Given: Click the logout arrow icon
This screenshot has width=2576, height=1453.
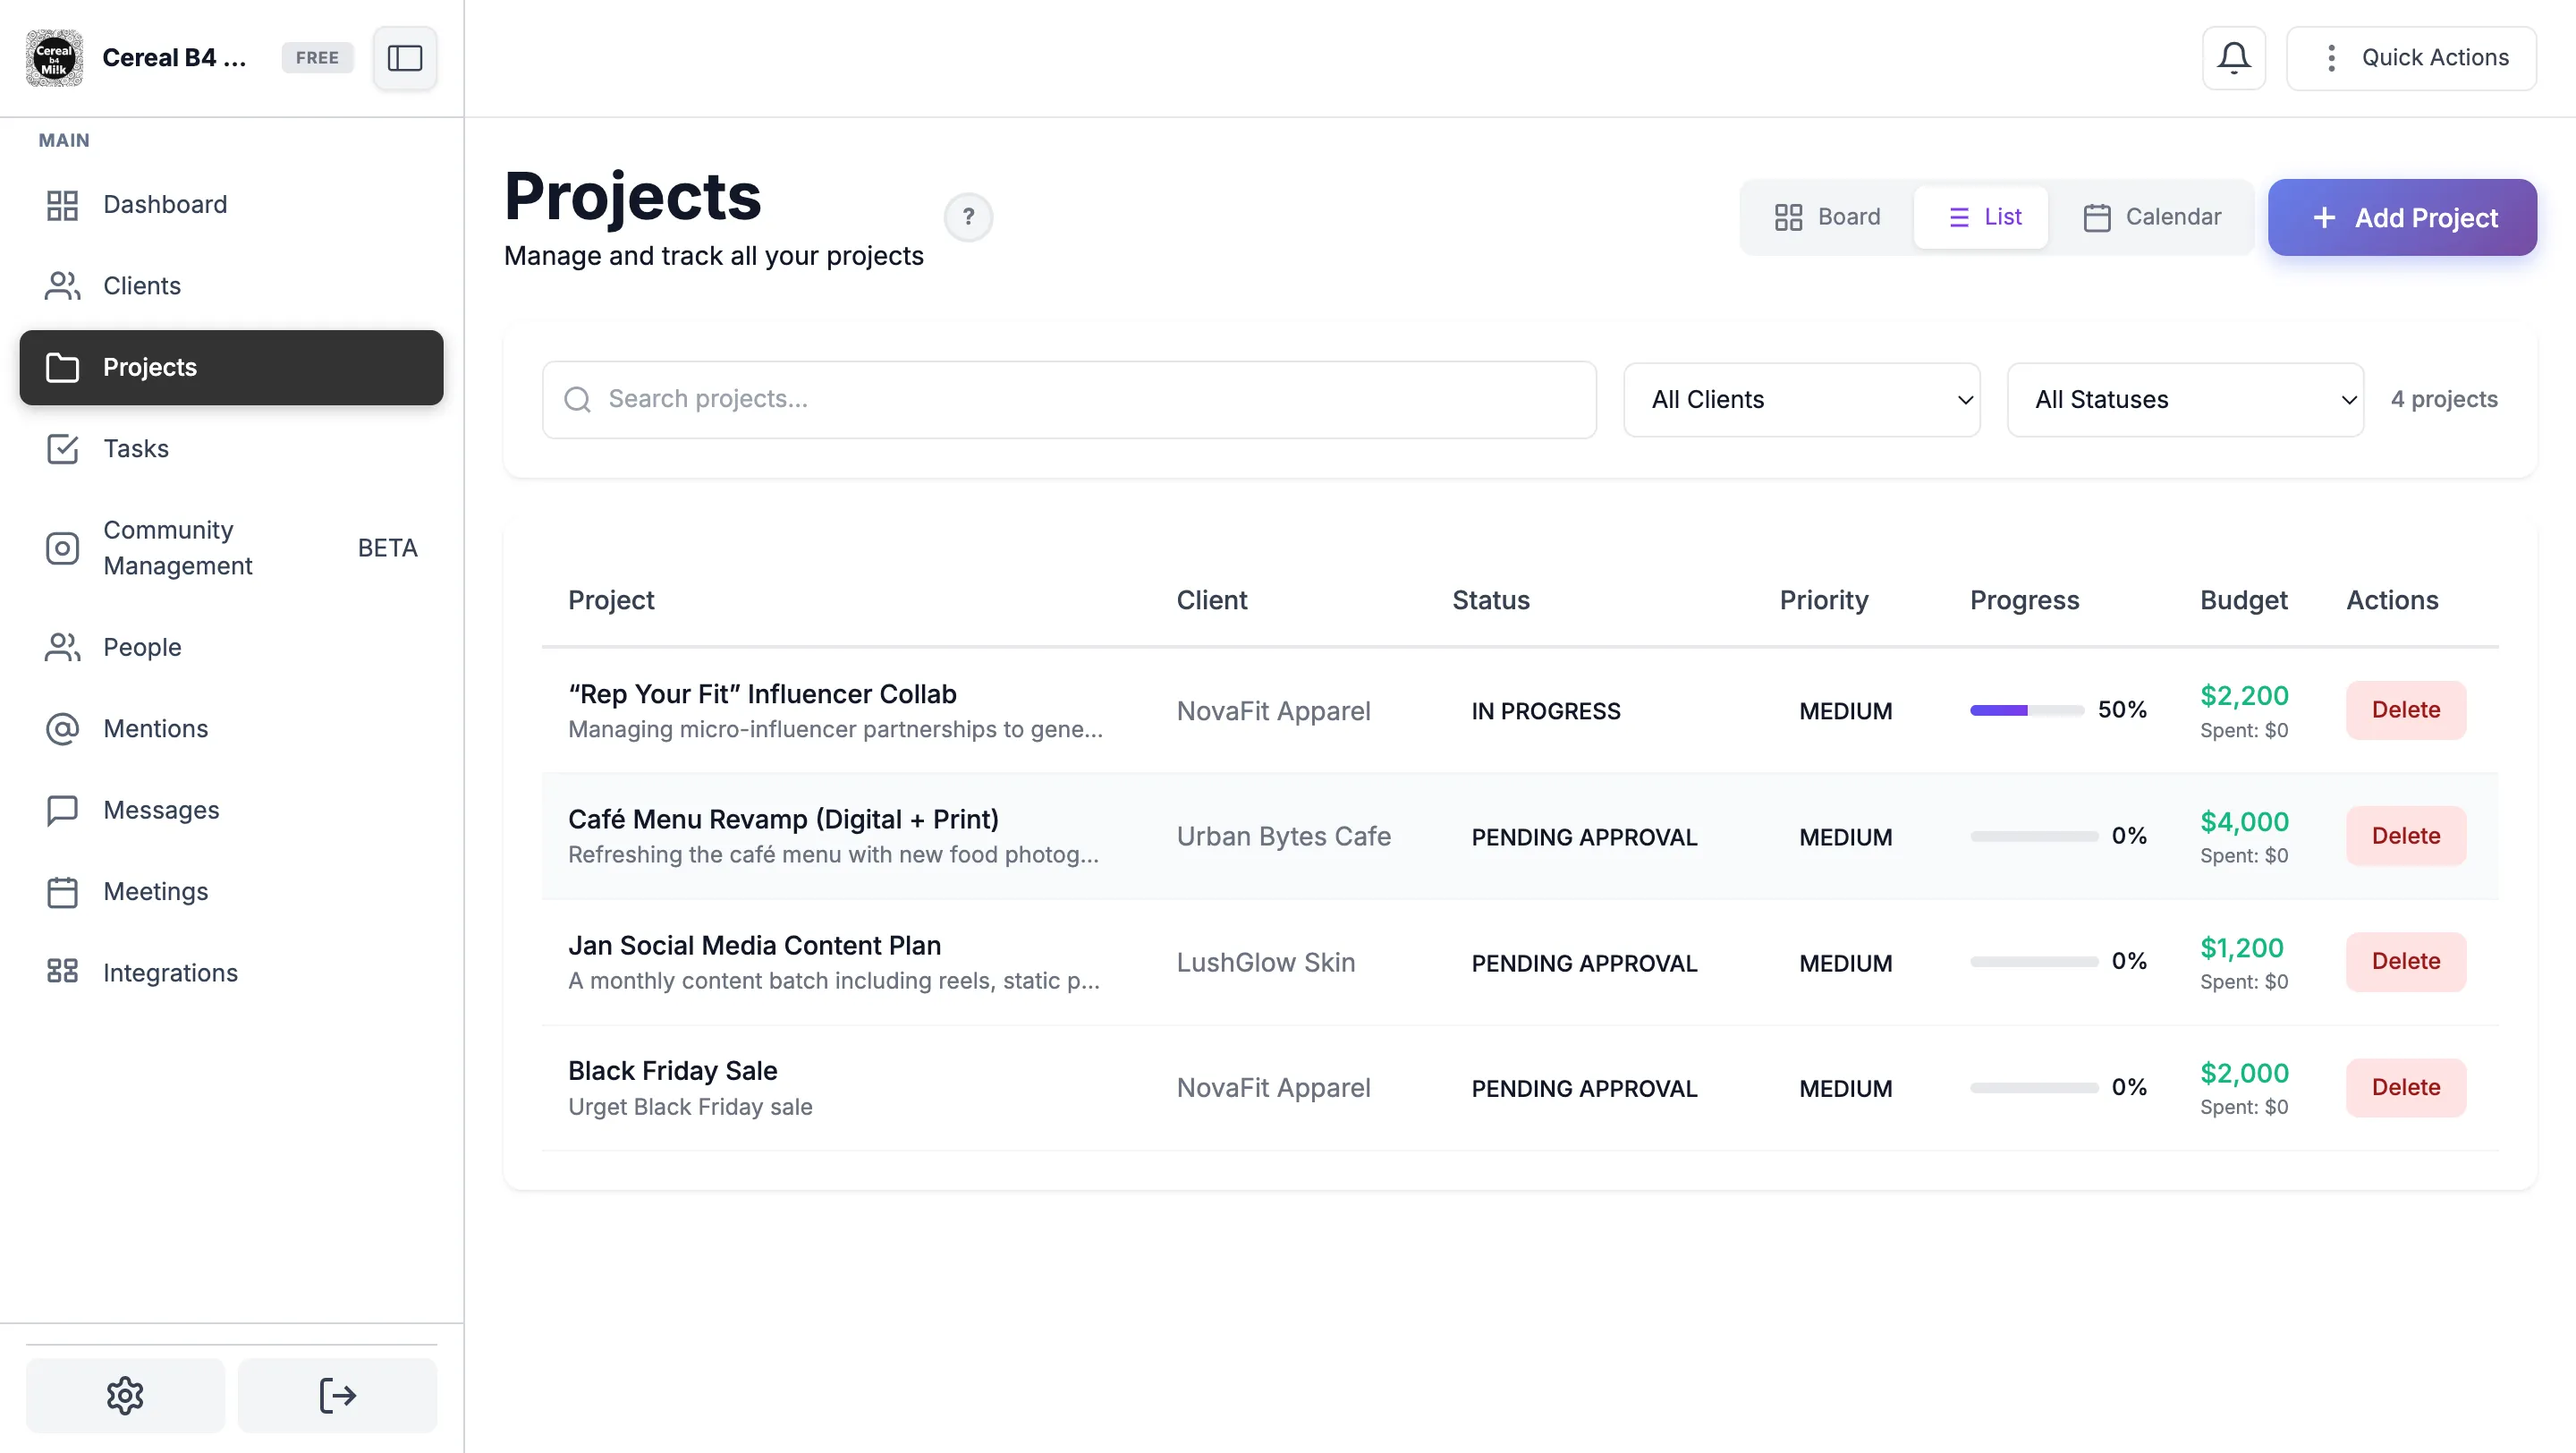Looking at the screenshot, I should (337, 1394).
